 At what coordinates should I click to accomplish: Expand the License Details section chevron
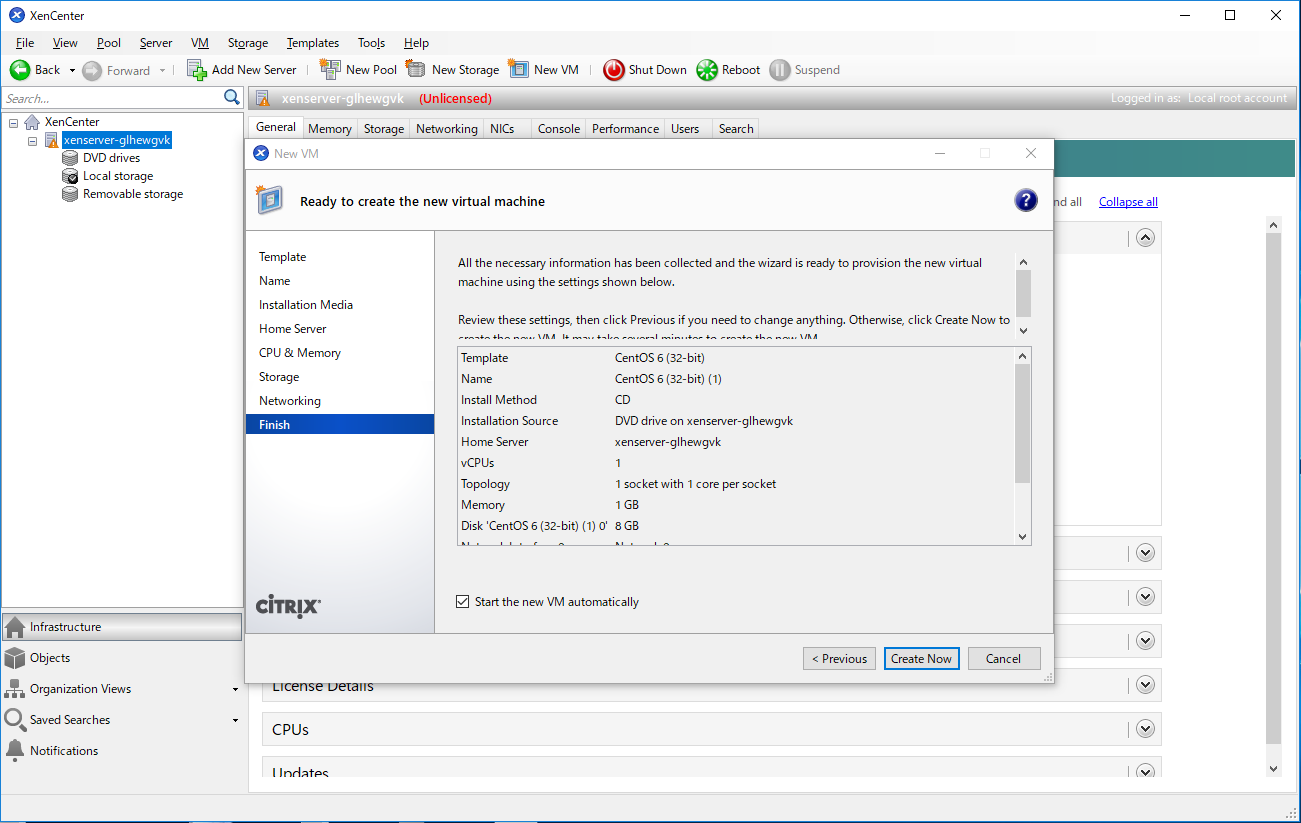pyautogui.click(x=1146, y=685)
